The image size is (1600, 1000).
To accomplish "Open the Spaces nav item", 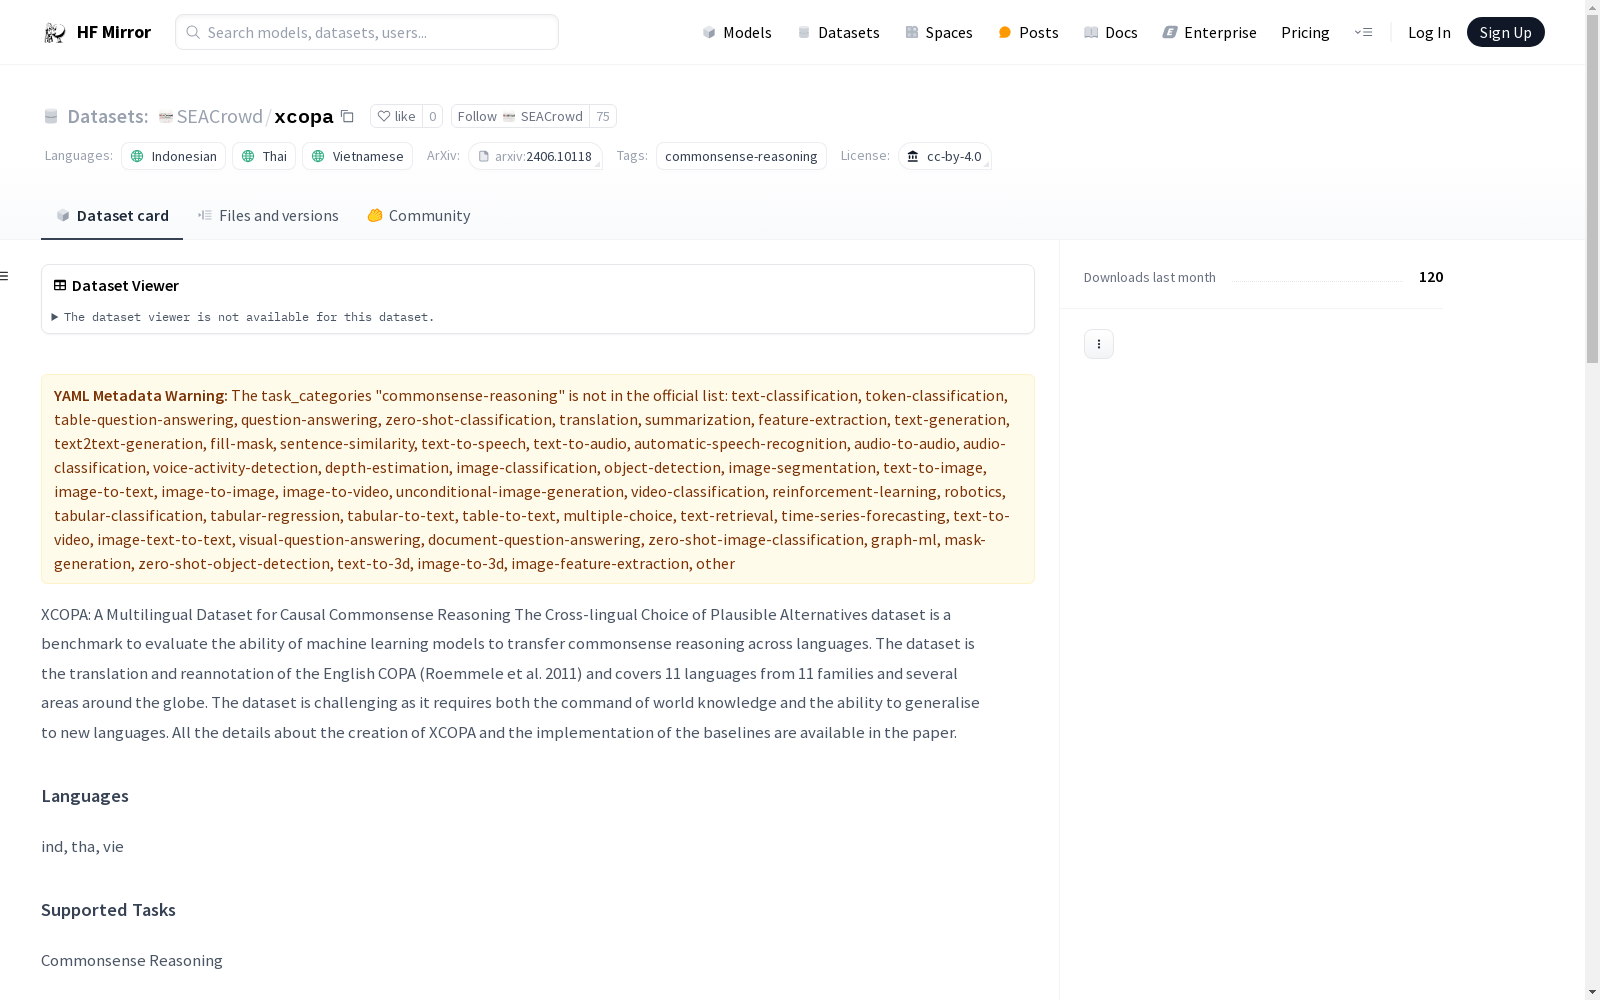I will click(x=939, y=32).
